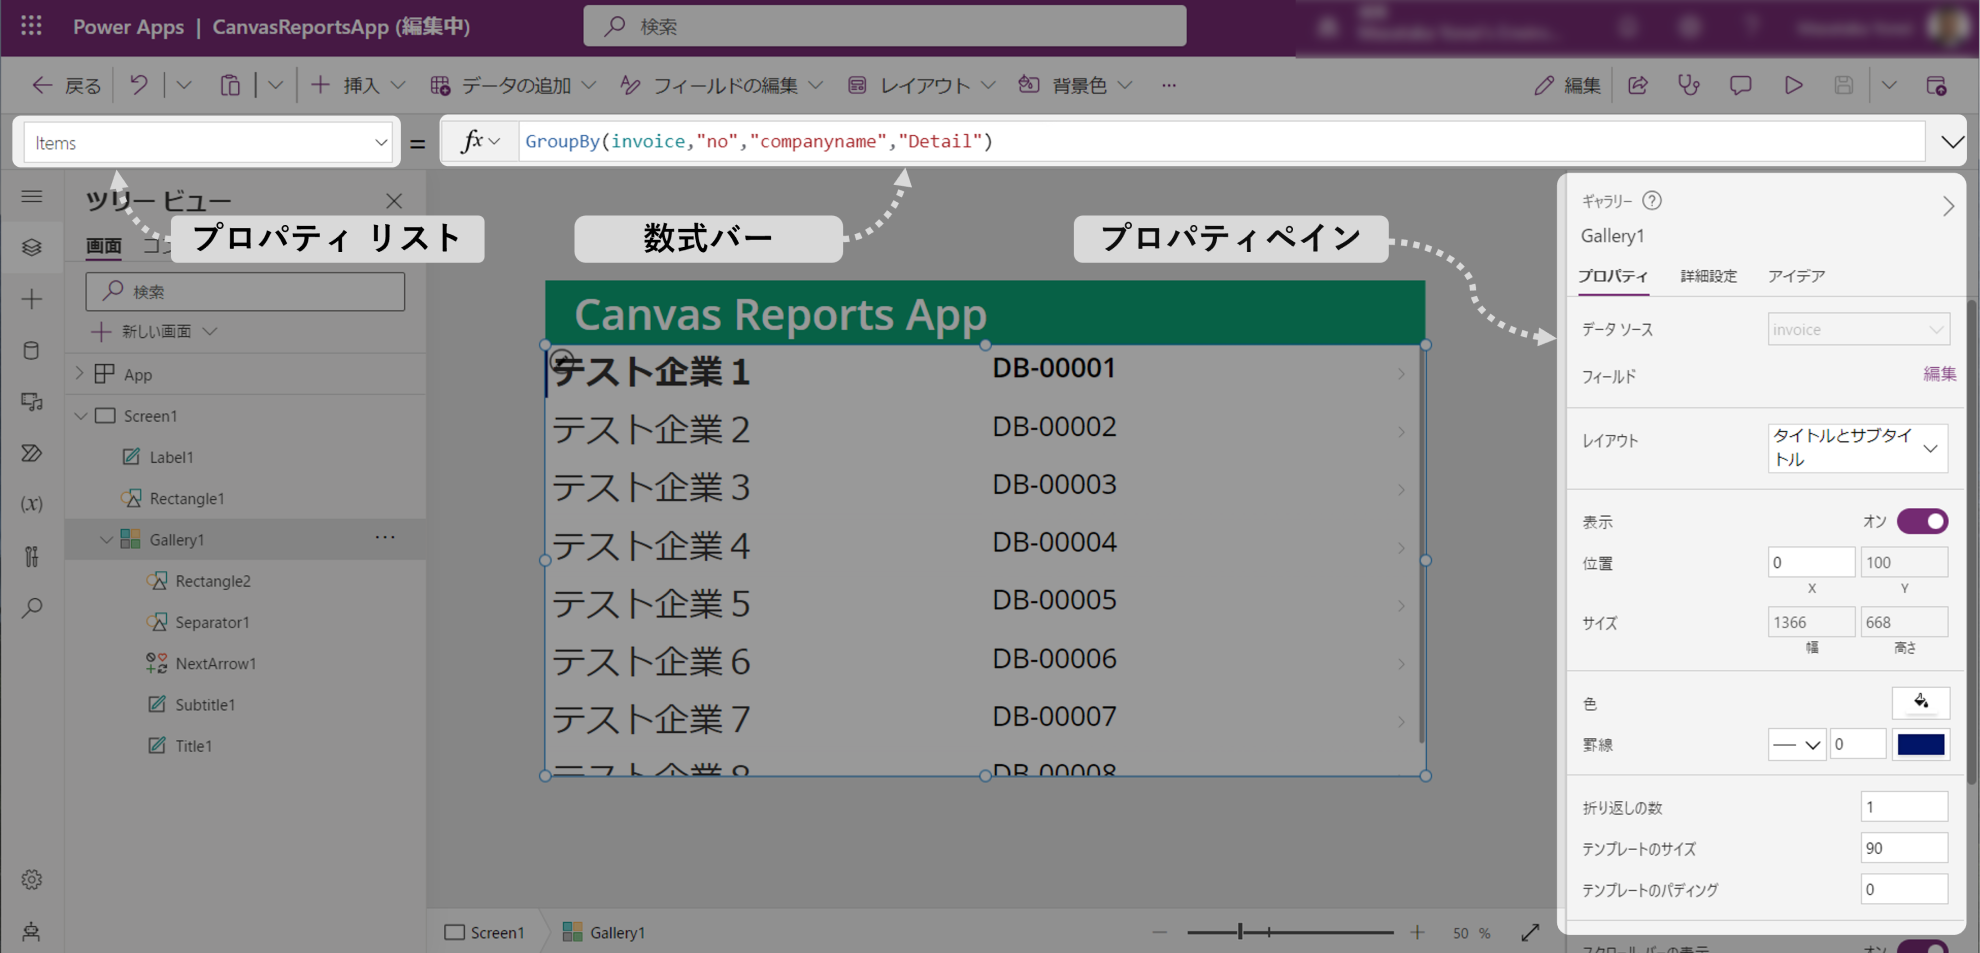Click the paste clipboard icon
1980x953 pixels.
230,85
